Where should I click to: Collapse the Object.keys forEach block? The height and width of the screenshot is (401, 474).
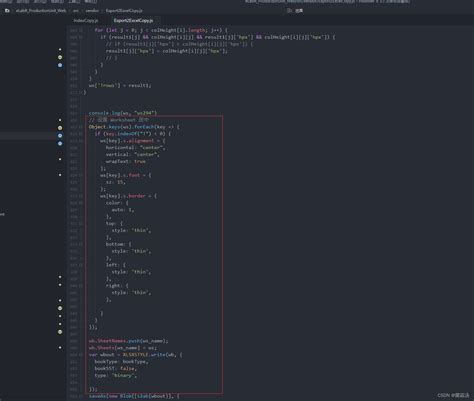pyautogui.click(x=81, y=127)
